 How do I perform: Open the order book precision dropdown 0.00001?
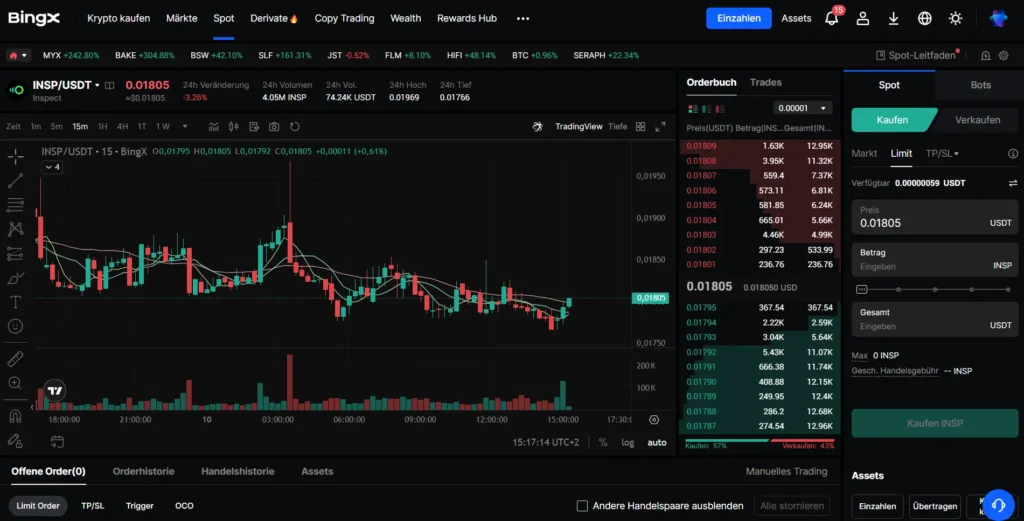pos(803,108)
